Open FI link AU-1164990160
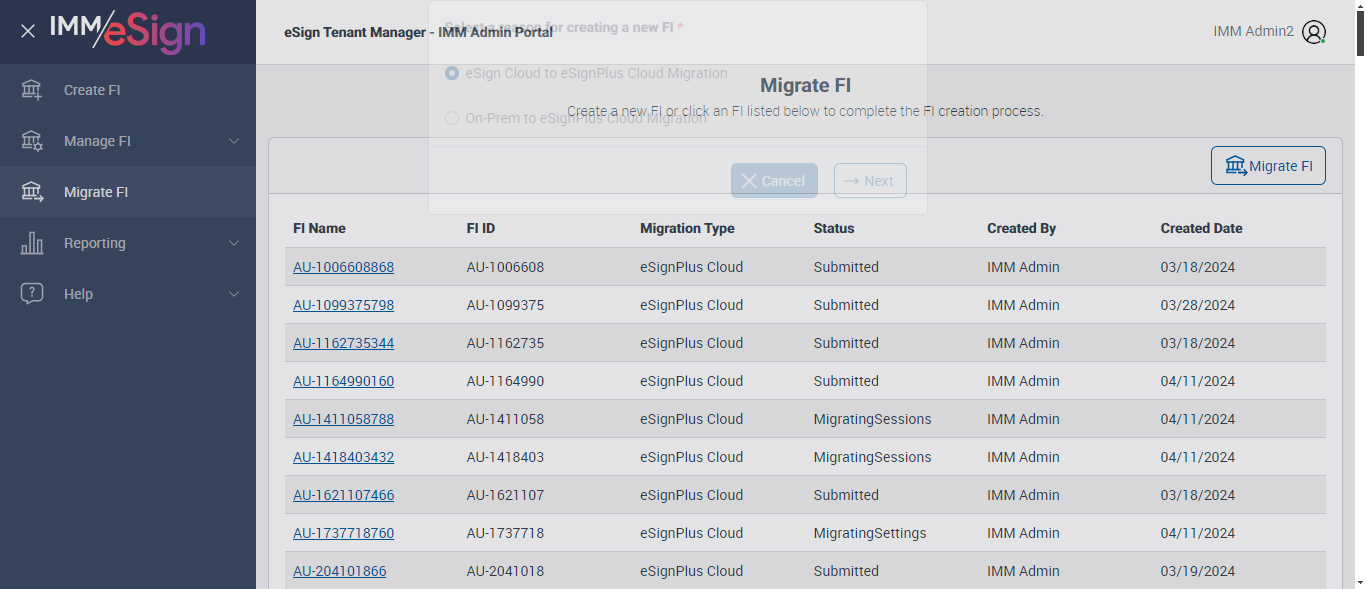Image resolution: width=1366 pixels, height=589 pixels. click(343, 381)
